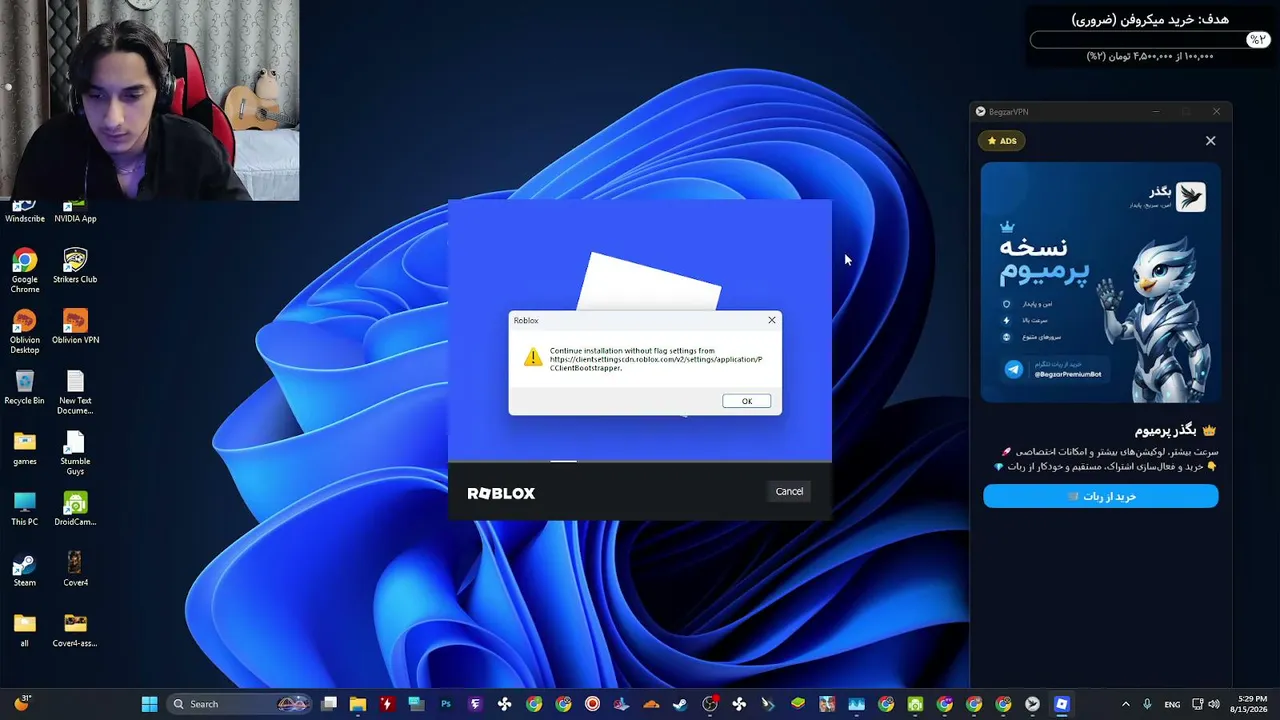Select Oblivion Desktop shortcut
This screenshot has width=1280, height=720.
[x=25, y=331]
